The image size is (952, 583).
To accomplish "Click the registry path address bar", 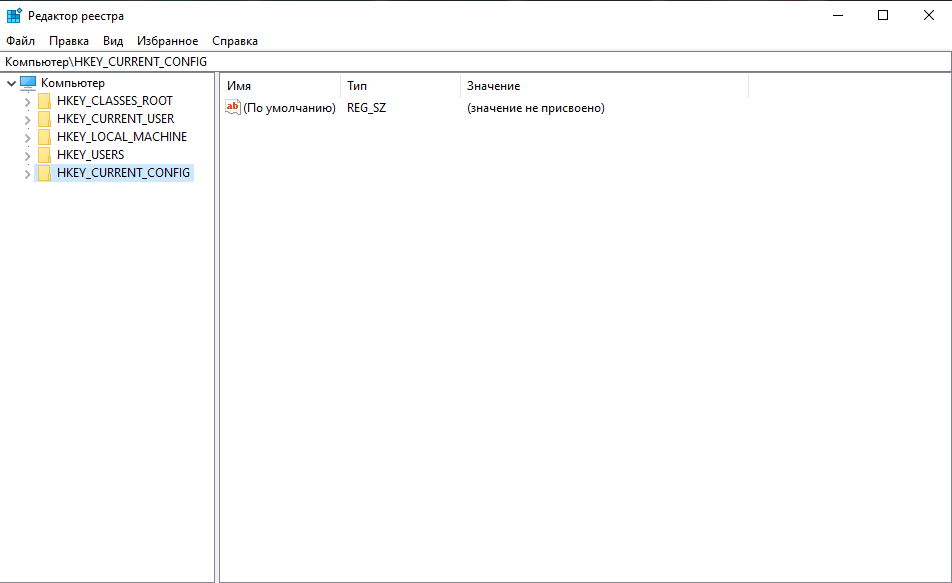I will pyautogui.click(x=476, y=61).
